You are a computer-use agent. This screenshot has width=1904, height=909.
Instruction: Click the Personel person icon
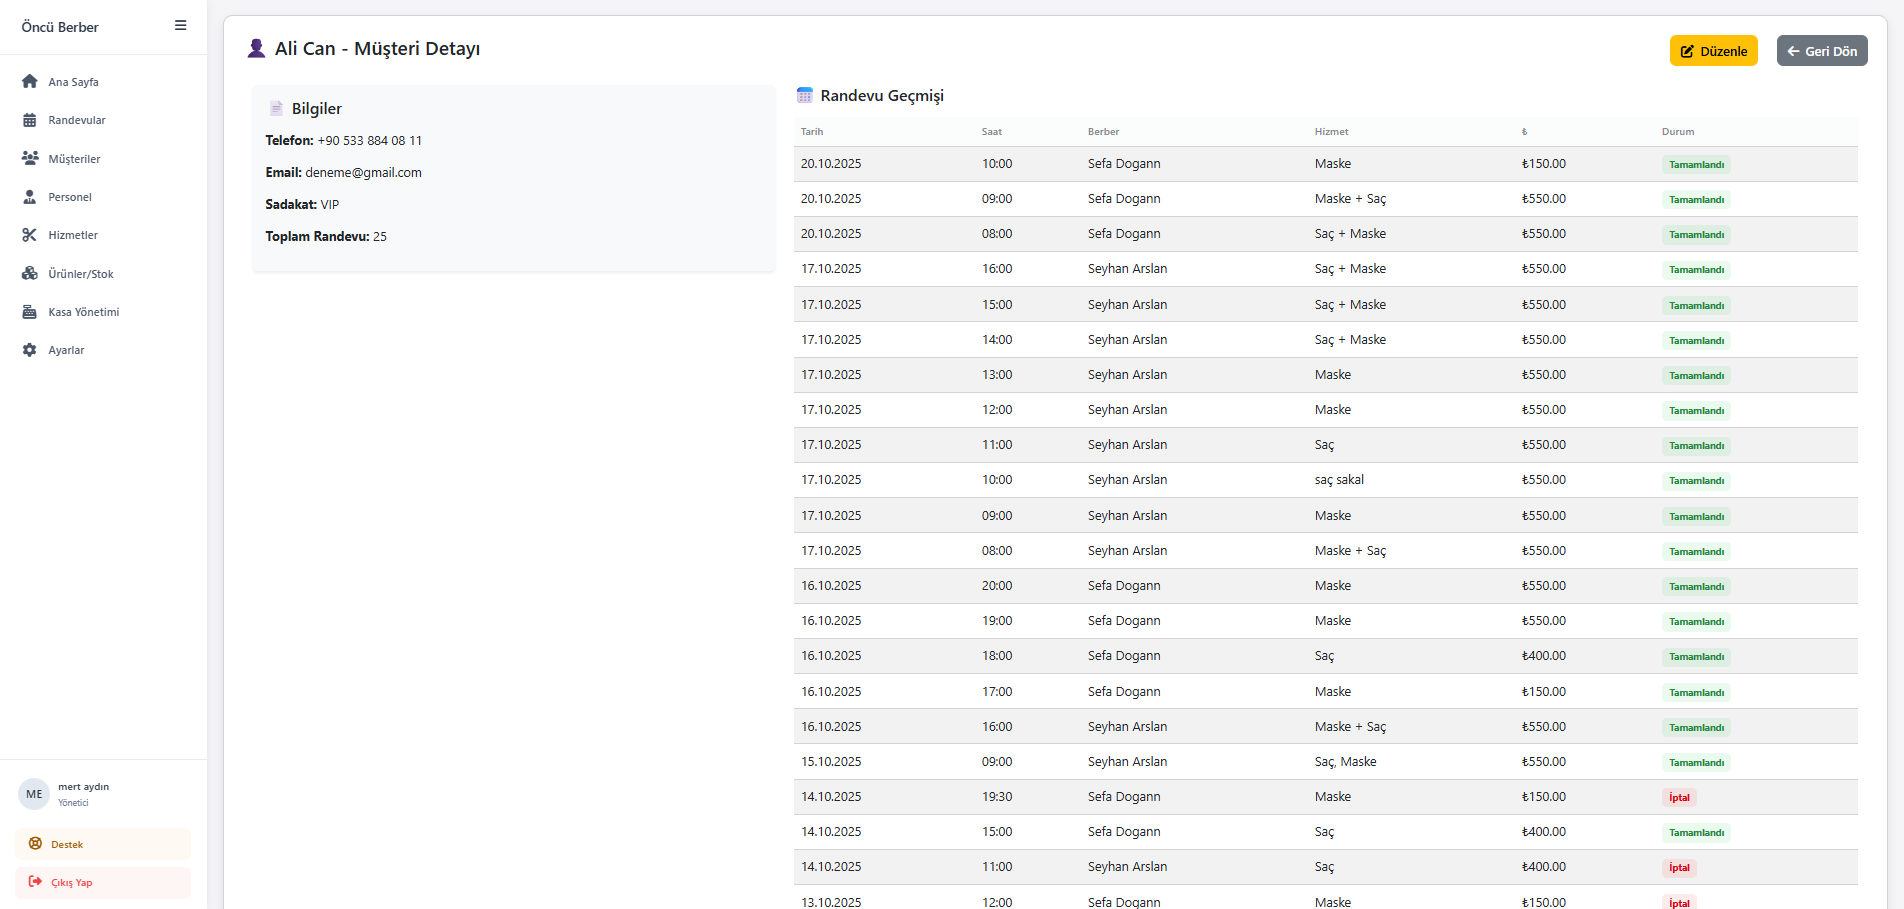(30, 197)
